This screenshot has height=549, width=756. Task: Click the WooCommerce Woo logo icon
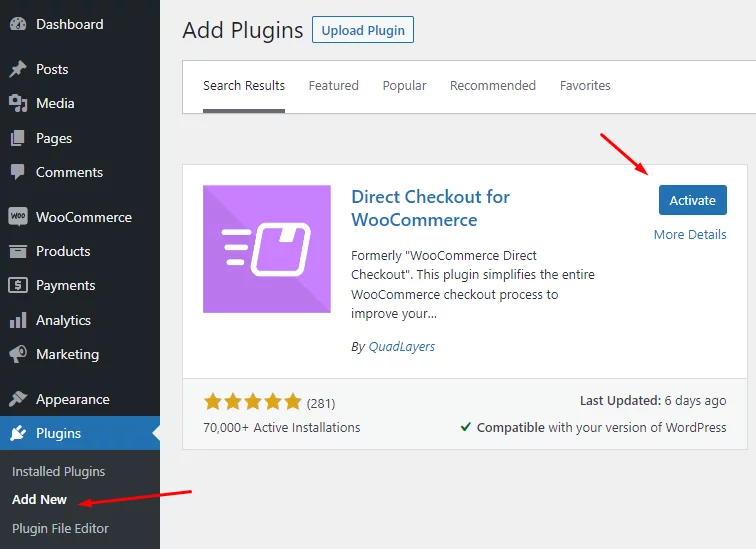[18, 216]
